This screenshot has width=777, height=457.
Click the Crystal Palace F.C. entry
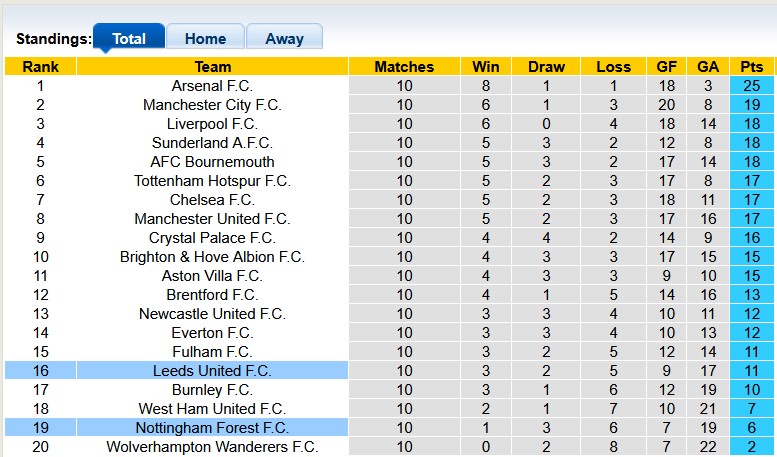pos(212,238)
